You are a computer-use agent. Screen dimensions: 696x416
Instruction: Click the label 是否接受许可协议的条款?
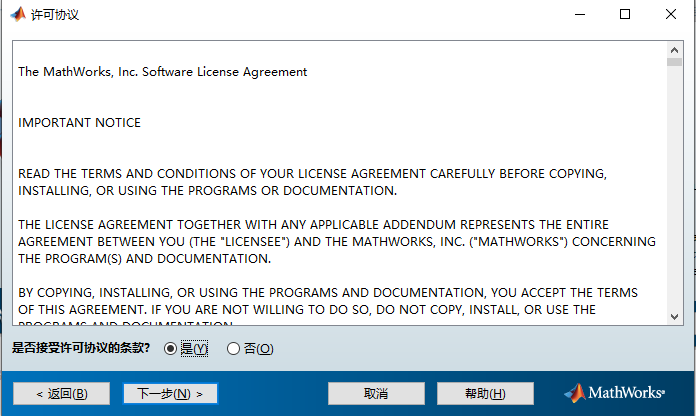click(81, 348)
